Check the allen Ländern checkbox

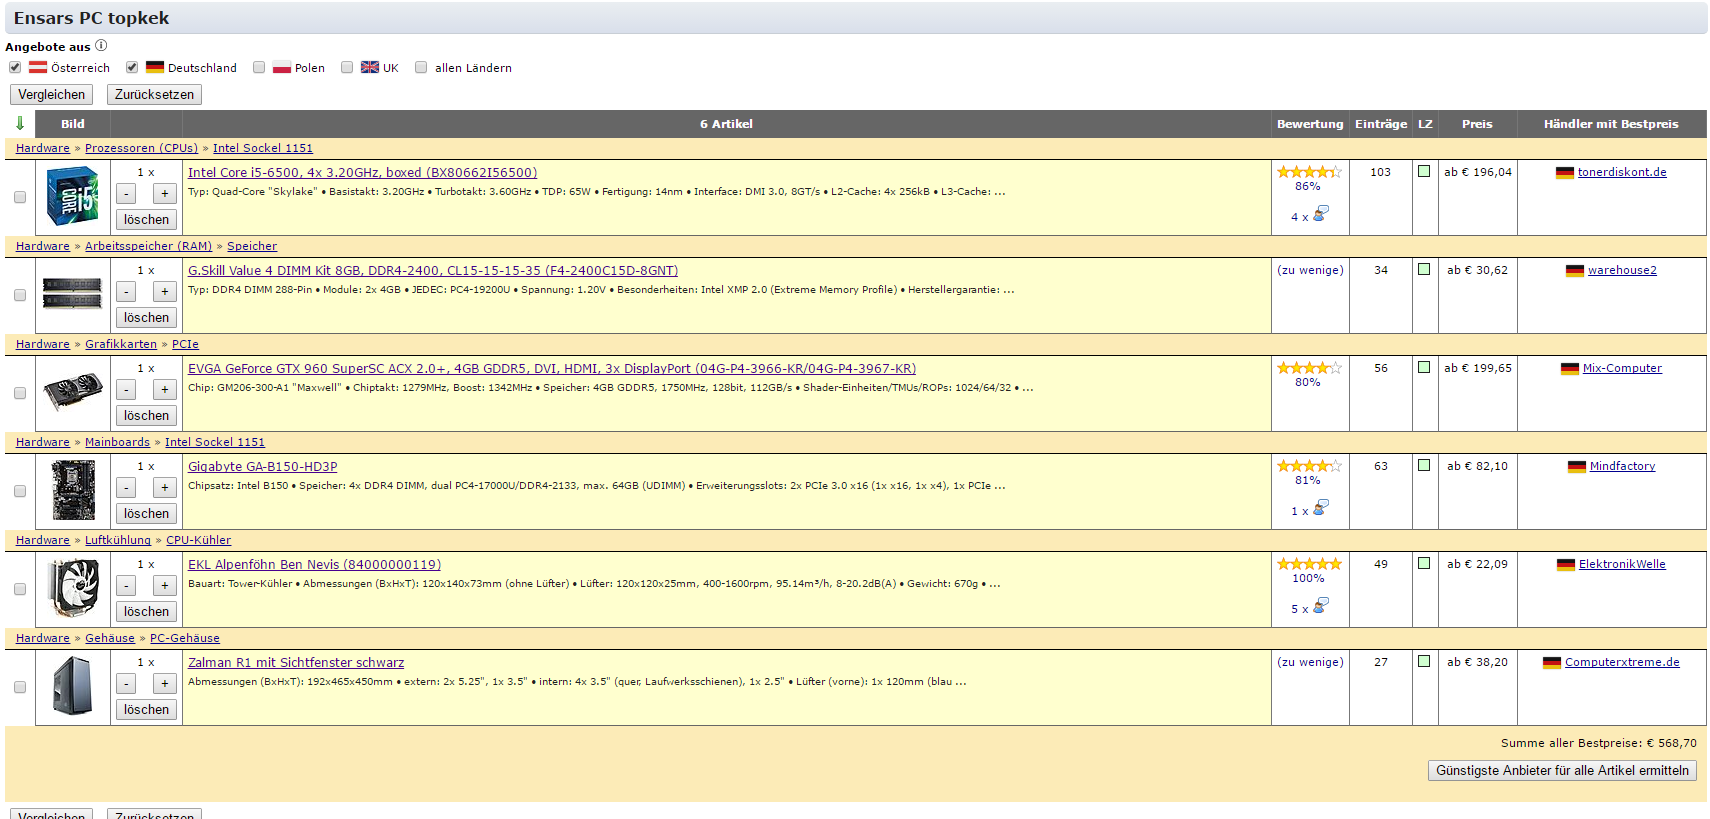tap(421, 67)
